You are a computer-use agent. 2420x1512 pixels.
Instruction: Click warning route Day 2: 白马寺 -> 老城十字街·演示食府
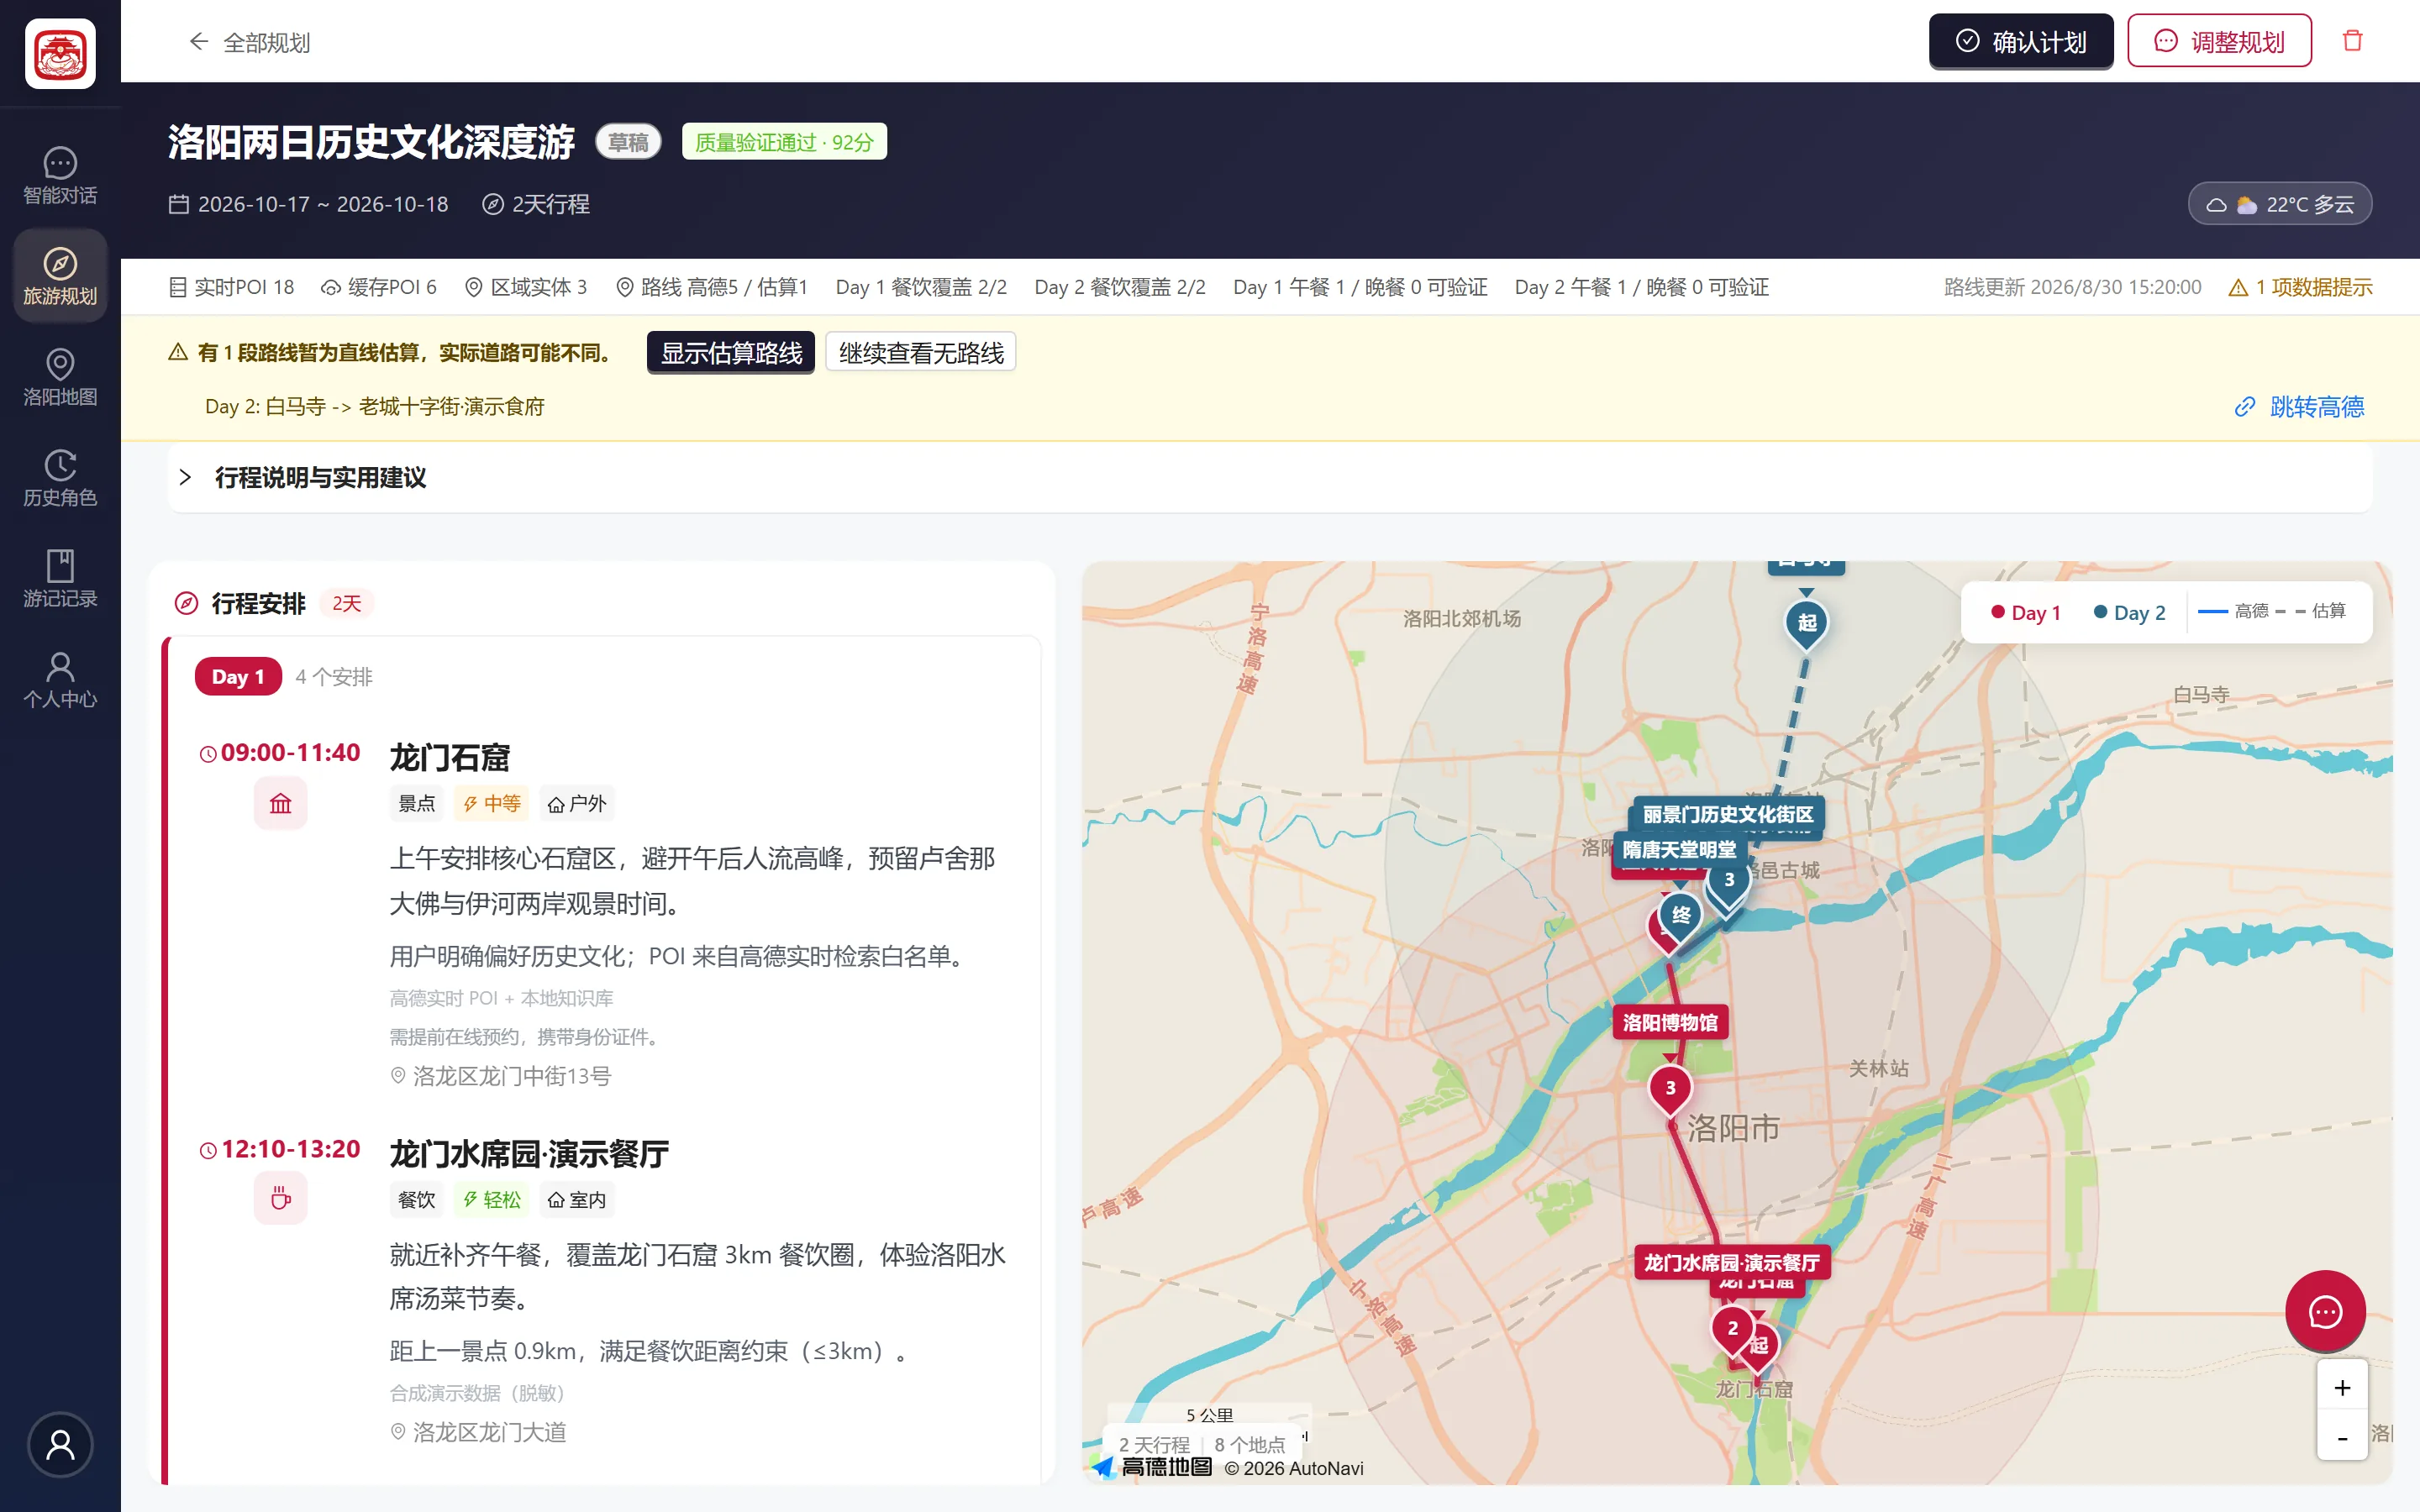[375, 407]
